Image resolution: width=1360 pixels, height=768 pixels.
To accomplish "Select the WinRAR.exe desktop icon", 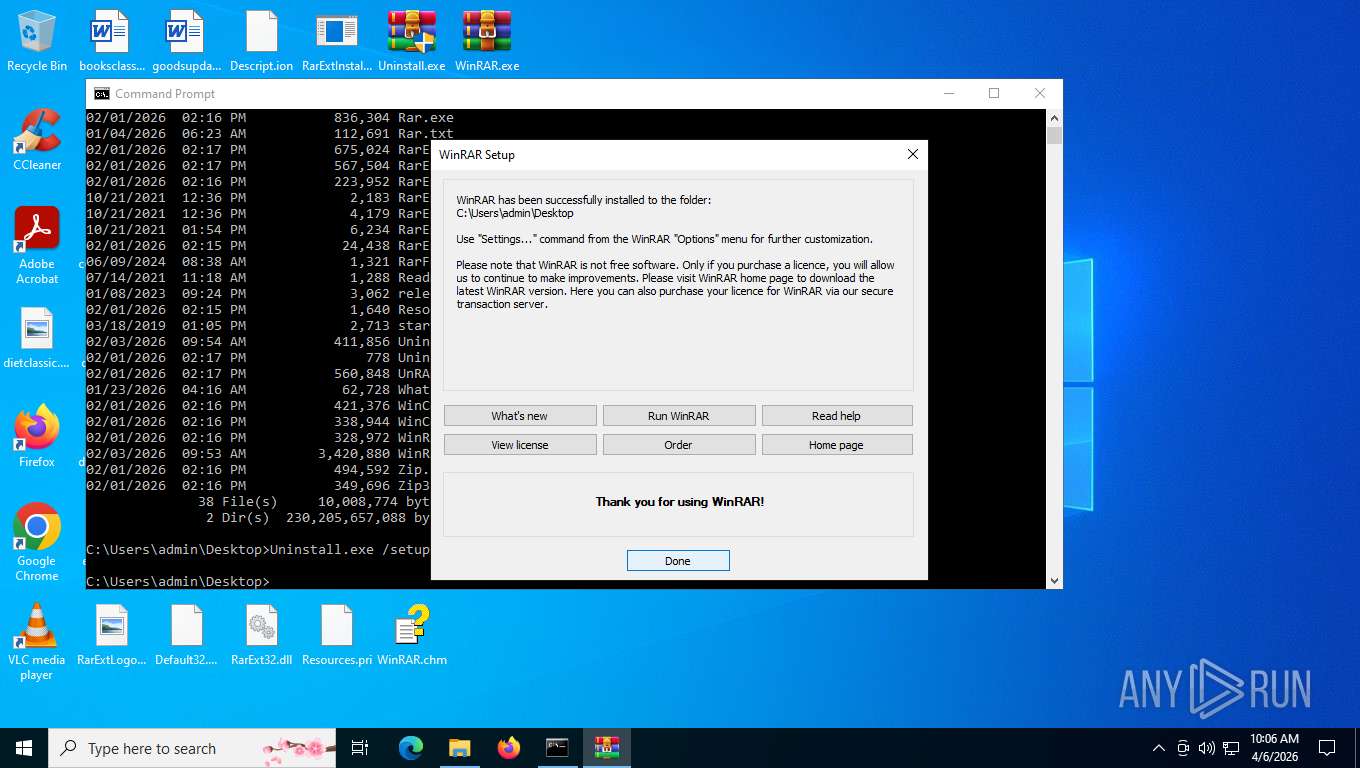I will [x=487, y=42].
